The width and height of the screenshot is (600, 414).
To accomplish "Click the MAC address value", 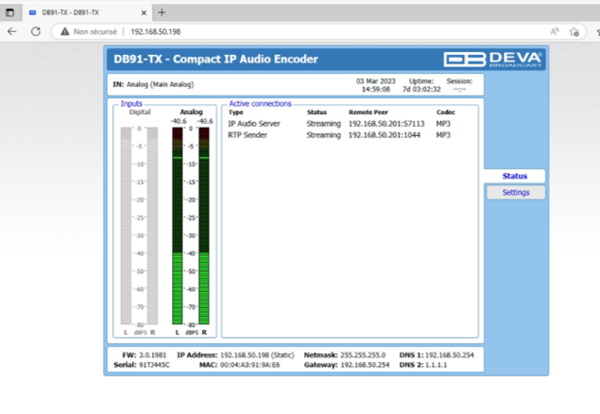I will 250,365.
